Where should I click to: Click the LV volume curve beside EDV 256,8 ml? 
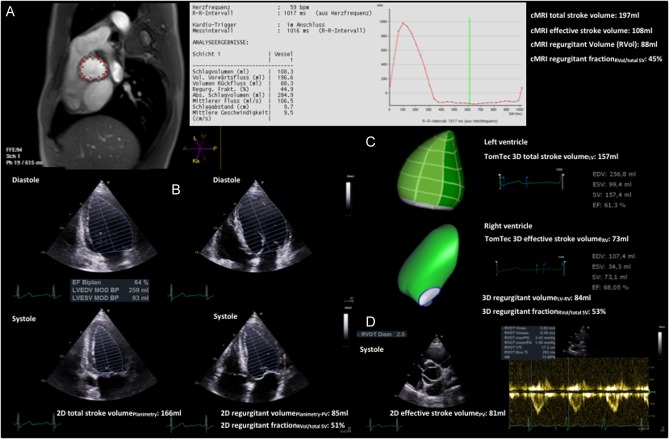pyautogui.click(x=532, y=181)
